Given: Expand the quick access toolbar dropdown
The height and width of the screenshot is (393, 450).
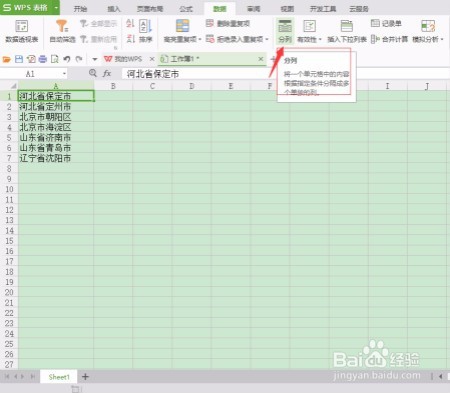Looking at the screenshot, I should [95, 59].
